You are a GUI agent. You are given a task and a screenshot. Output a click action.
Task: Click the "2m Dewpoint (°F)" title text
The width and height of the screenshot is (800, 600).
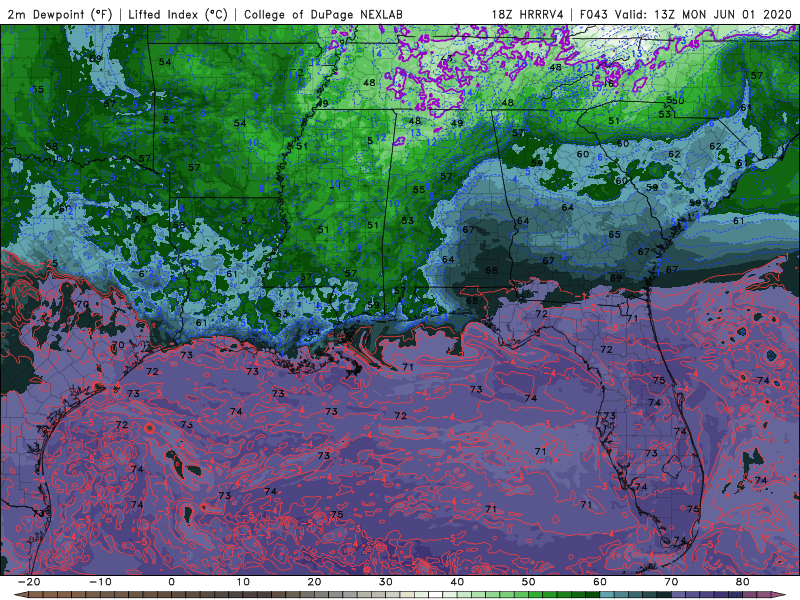[x=60, y=14]
